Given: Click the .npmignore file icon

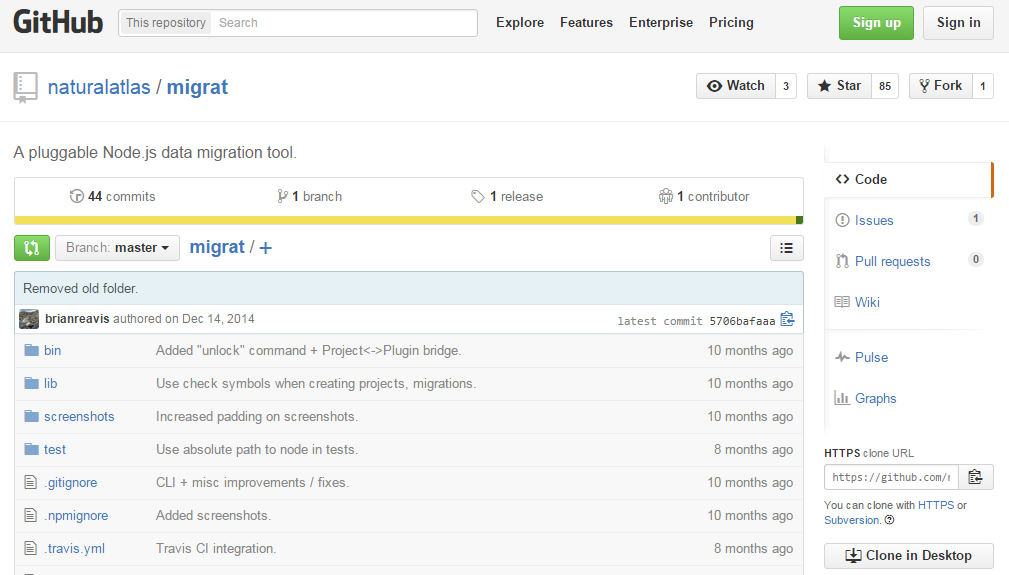Looking at the screenshot, I should pos(30,515).
